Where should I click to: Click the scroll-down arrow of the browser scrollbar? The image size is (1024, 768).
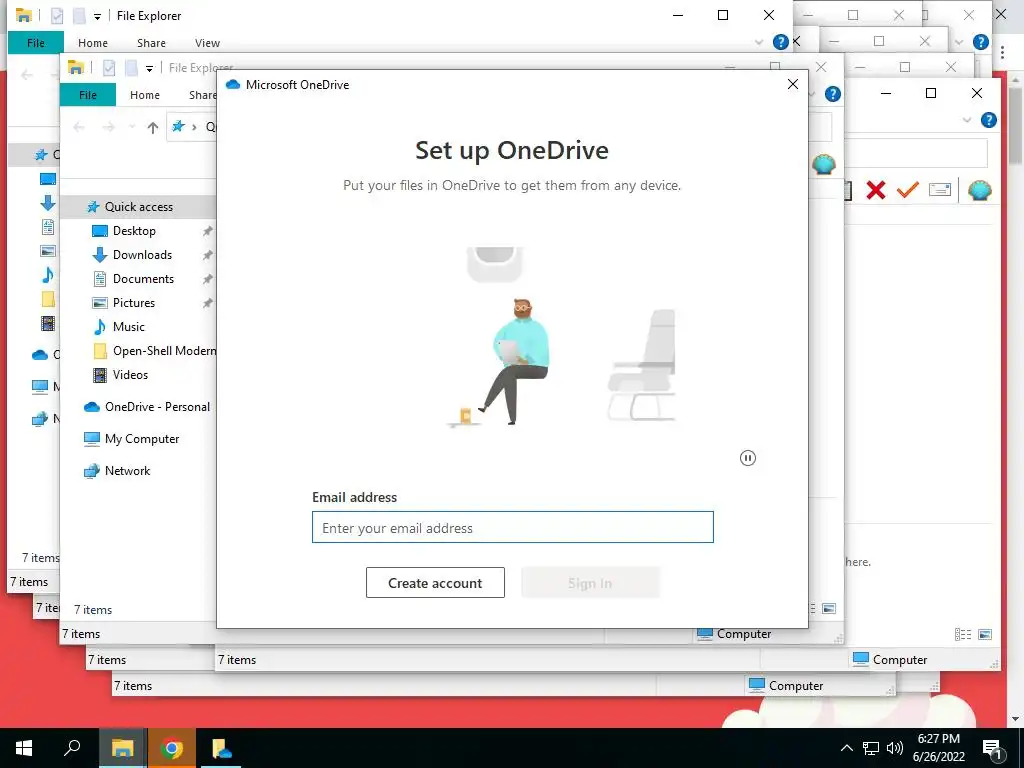point(1016,720)
